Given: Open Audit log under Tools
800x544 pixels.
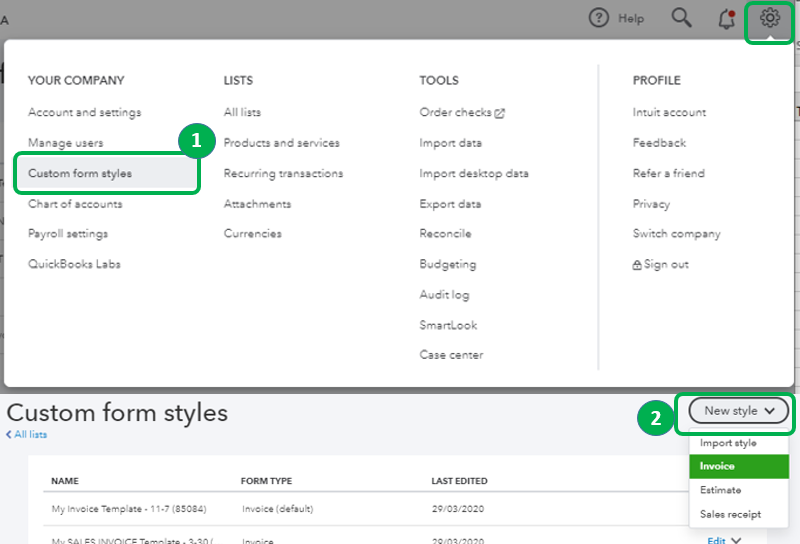Looking at the screenshot, I should click(x=444, y=295).
